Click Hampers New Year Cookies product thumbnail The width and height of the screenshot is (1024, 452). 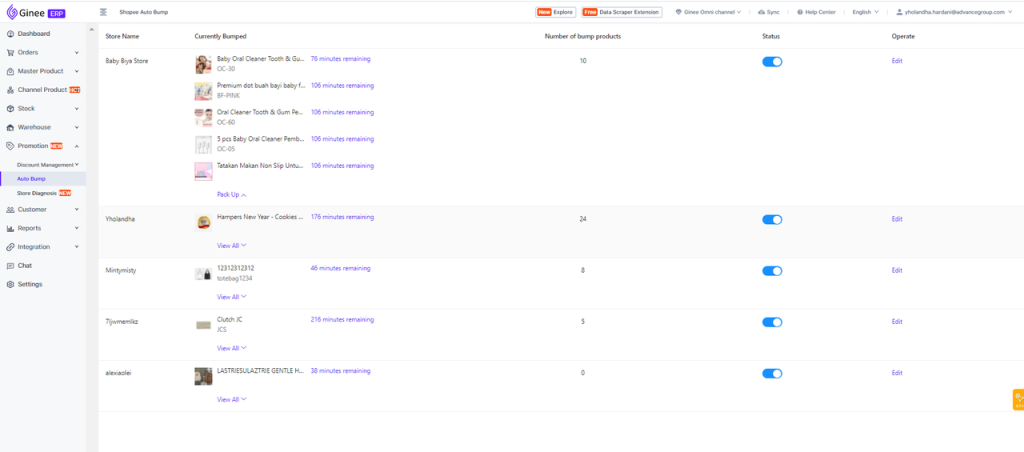(x=203, y=222)
